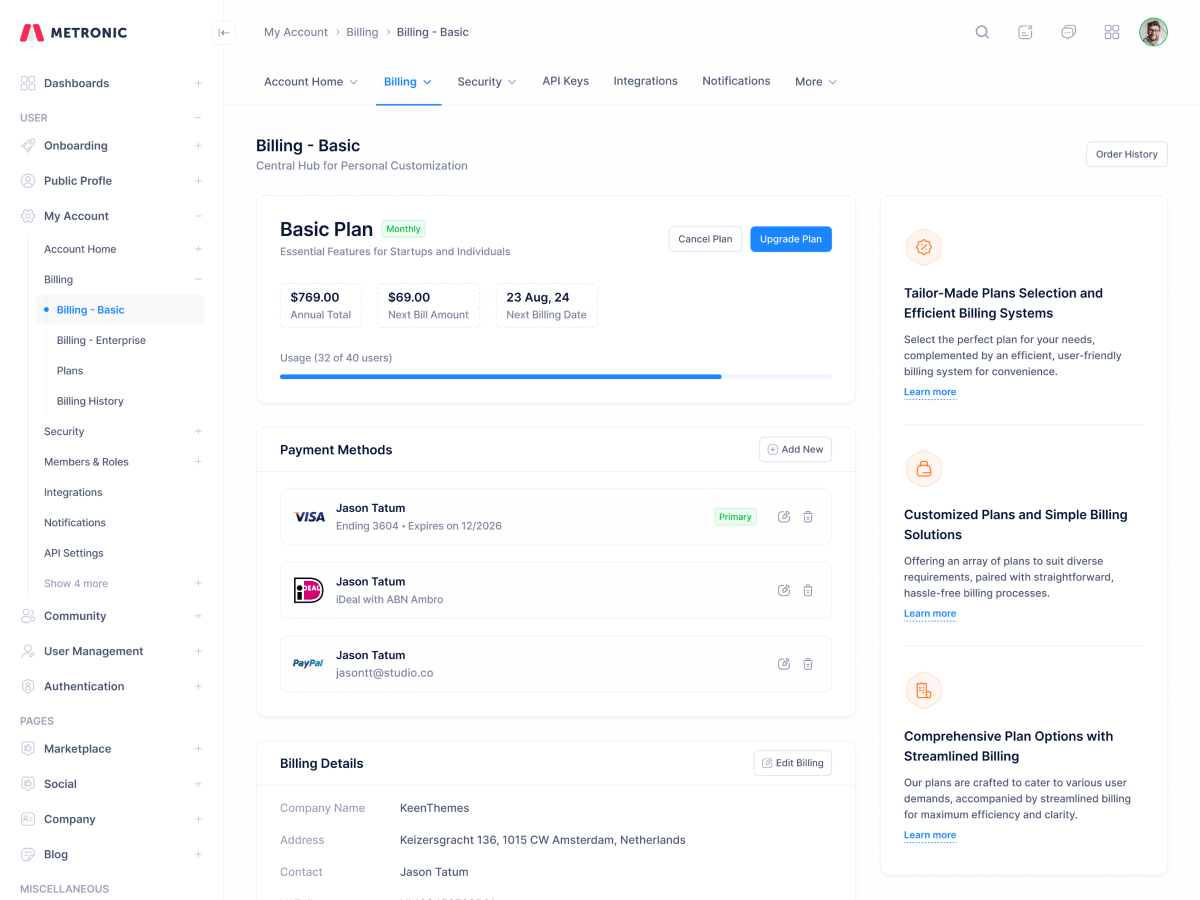The width and height of the screenshot is (1200, 900).
Task: Click the Upgrade Plan button
Action: (x=790, y=239)
